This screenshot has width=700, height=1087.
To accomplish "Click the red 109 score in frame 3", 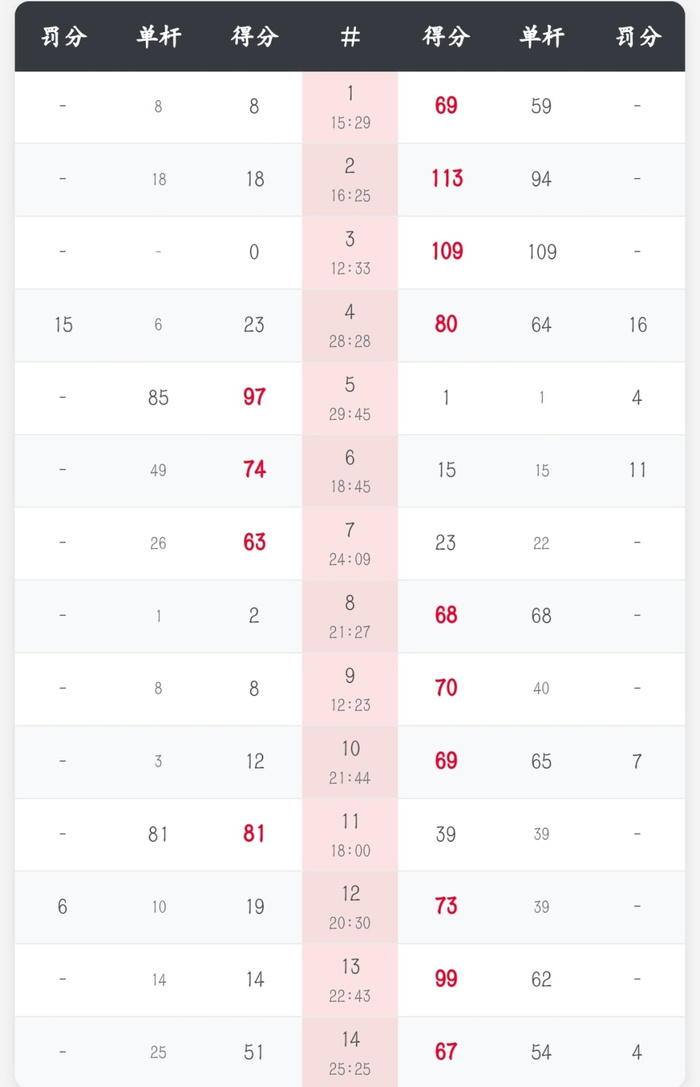I will 446,252.
